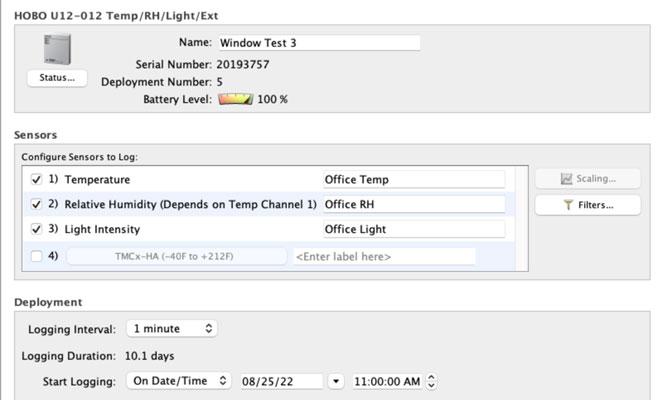Click the start date field 08/25/22
The image size is (660, 400).
pos(280,381)
